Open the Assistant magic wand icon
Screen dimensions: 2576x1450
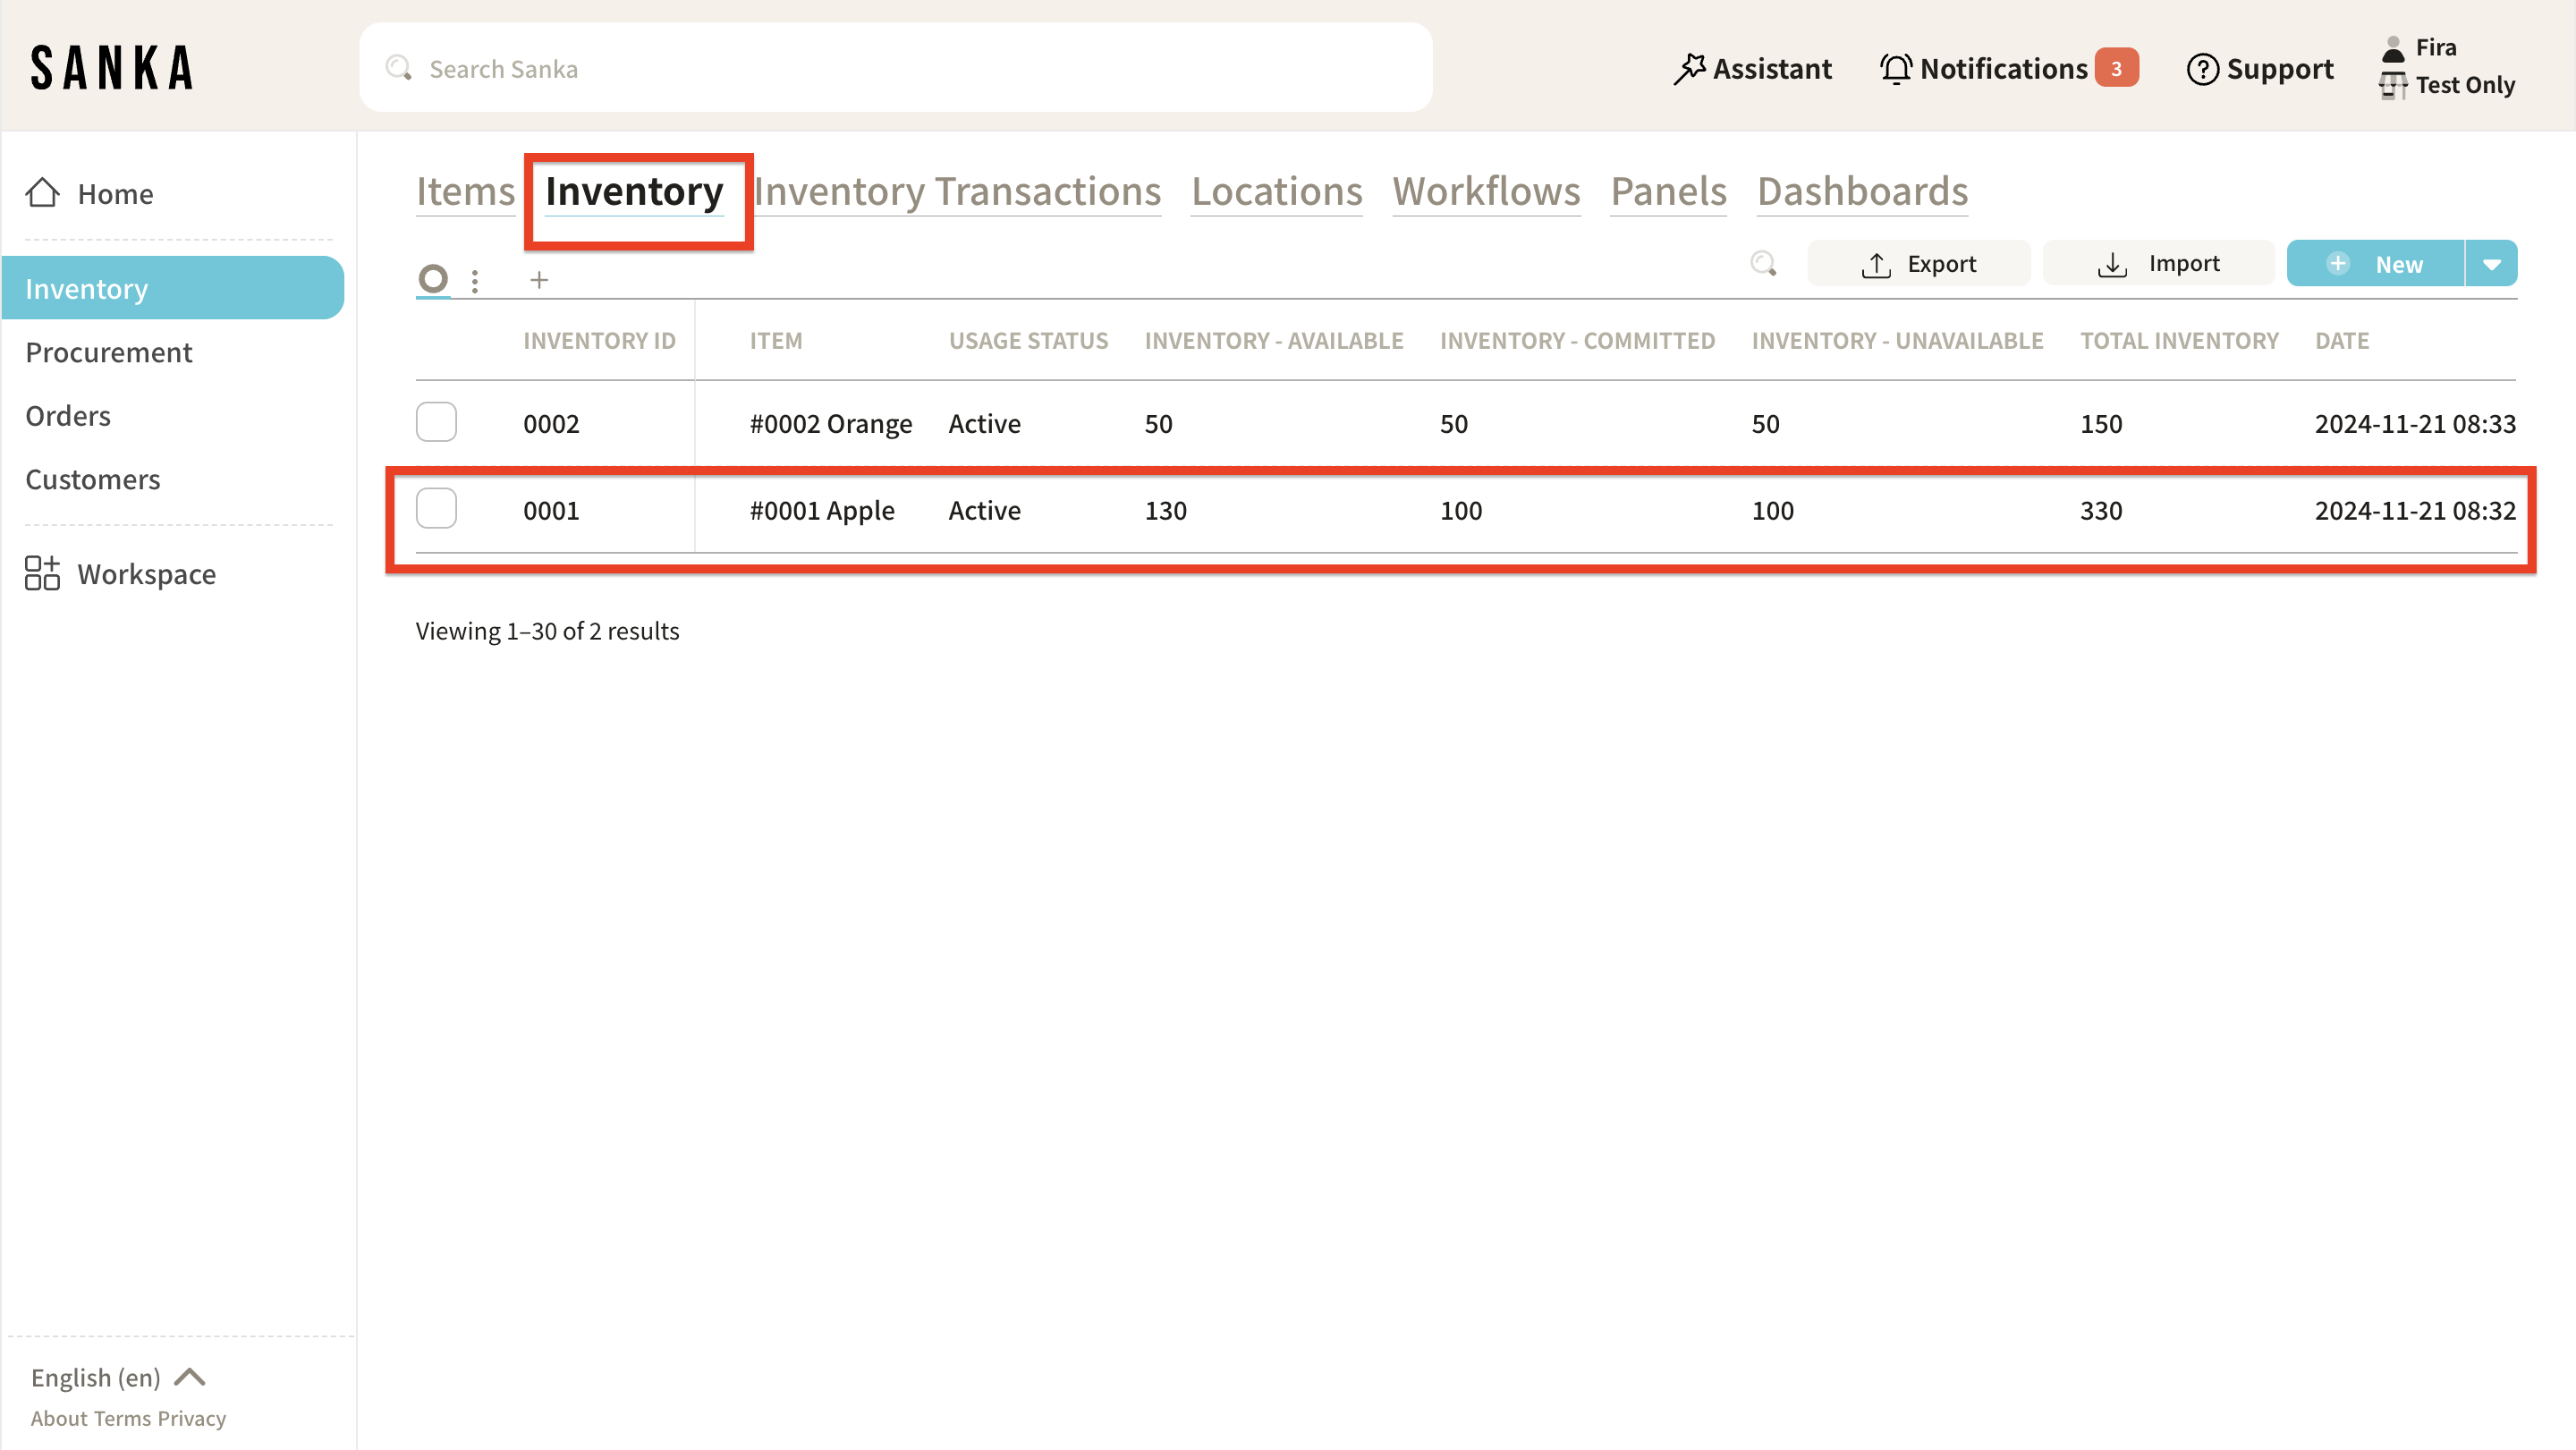(1689, 69)
